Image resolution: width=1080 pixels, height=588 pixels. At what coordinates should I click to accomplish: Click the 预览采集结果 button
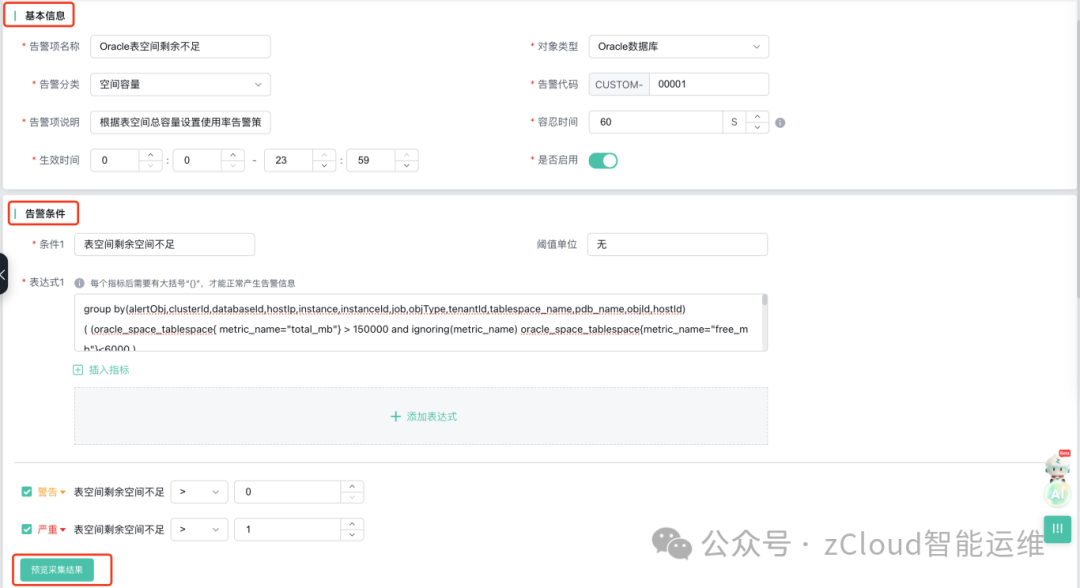(57, 569)
